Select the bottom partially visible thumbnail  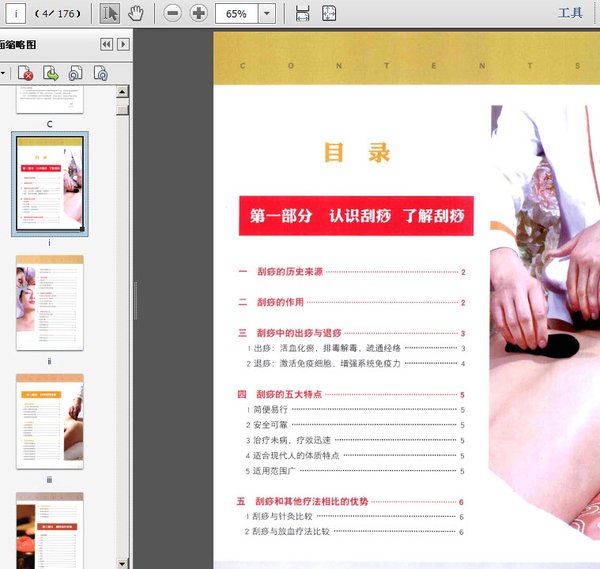click(50, 530)
